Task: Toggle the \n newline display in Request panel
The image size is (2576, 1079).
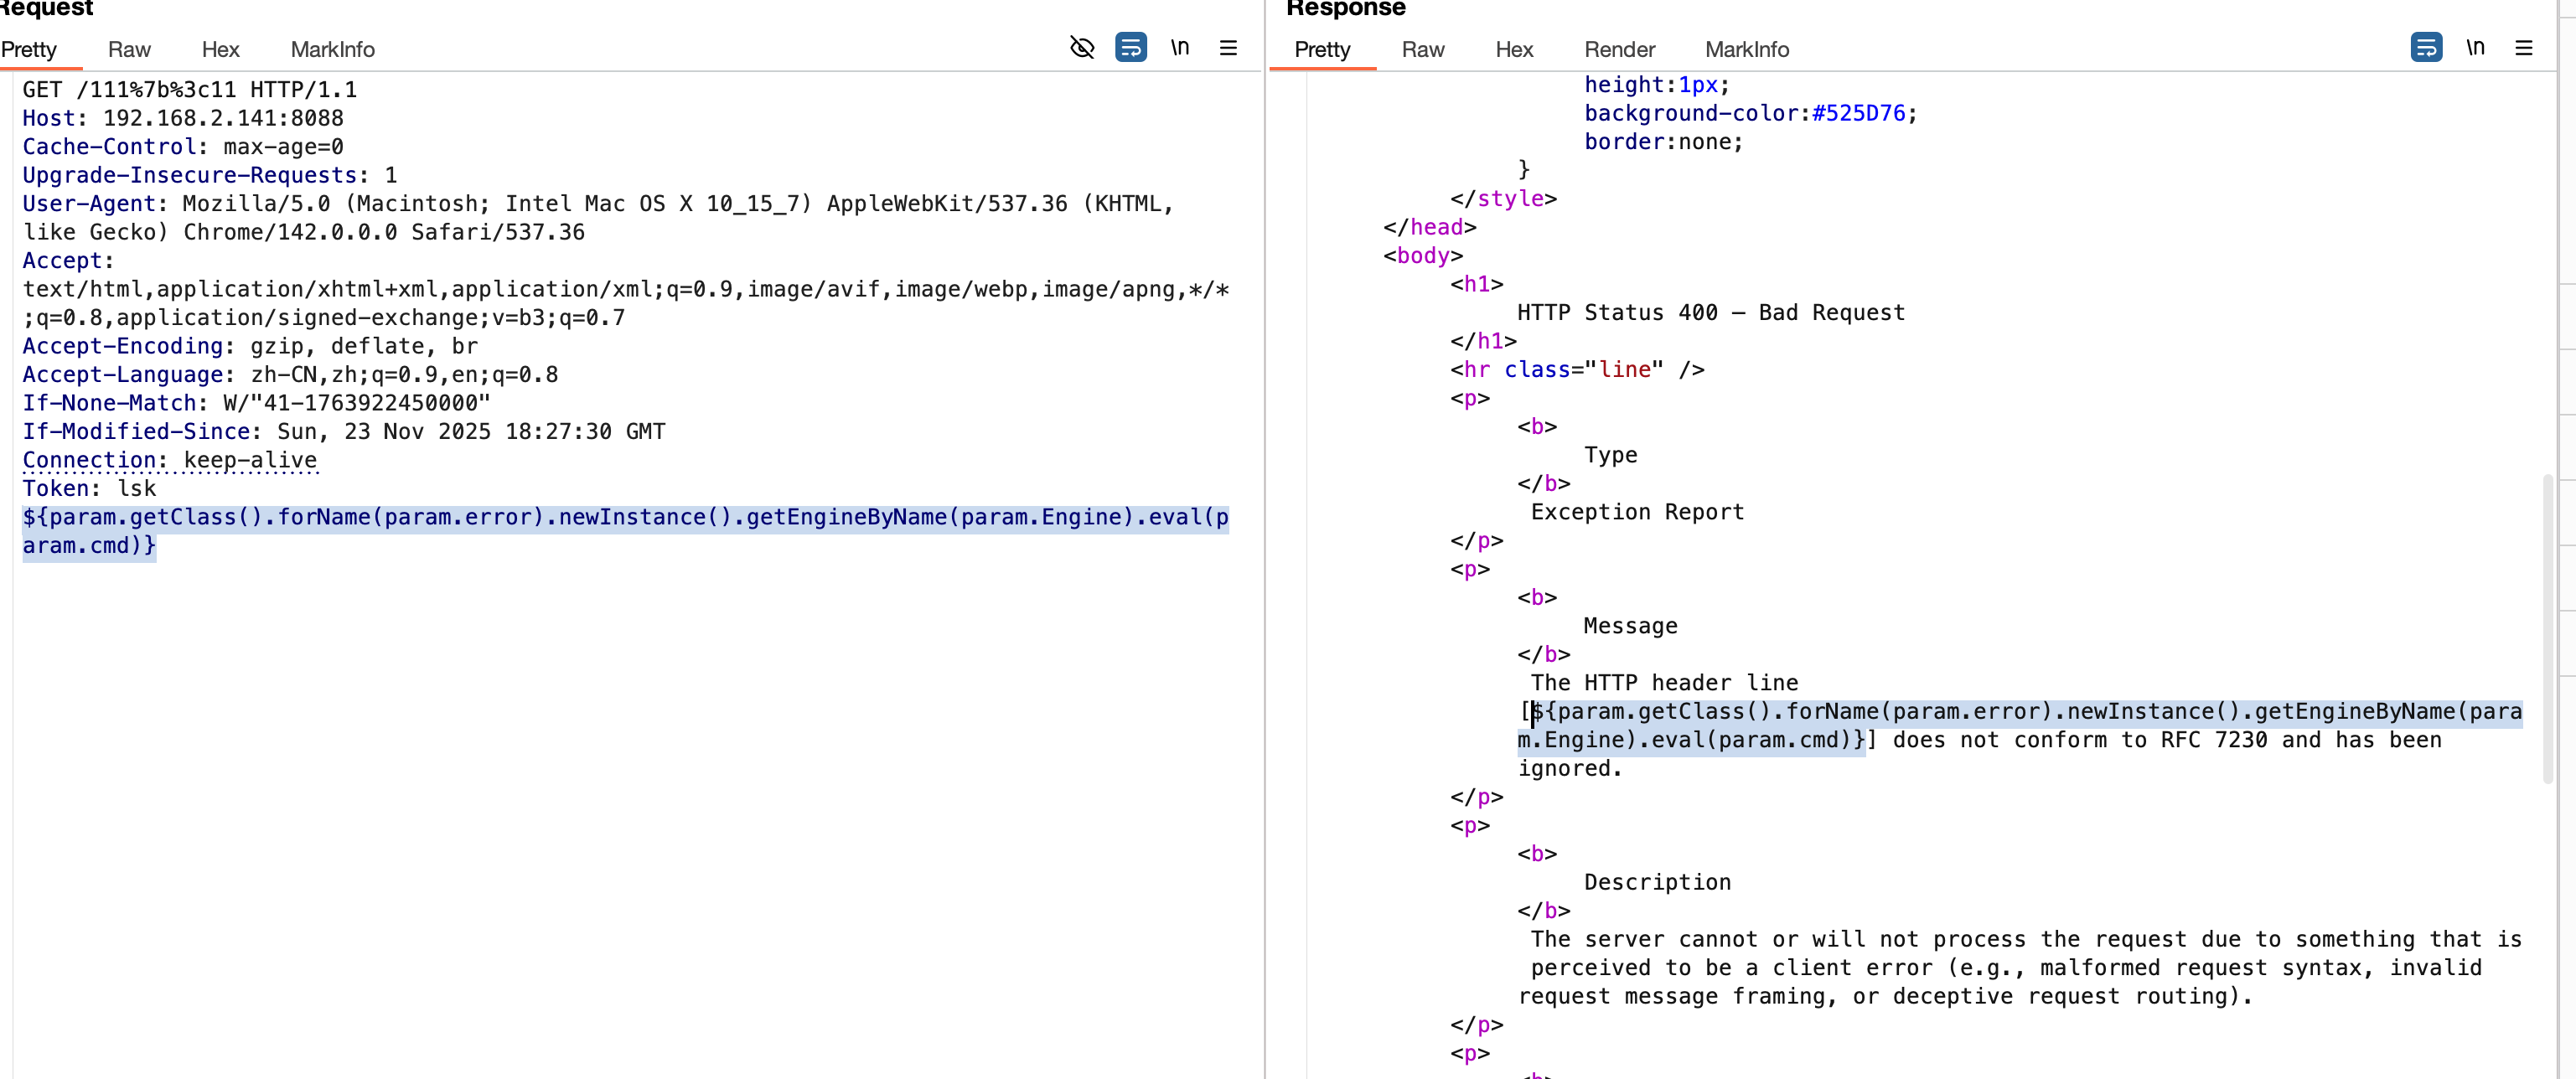Action: (1180, 47)
